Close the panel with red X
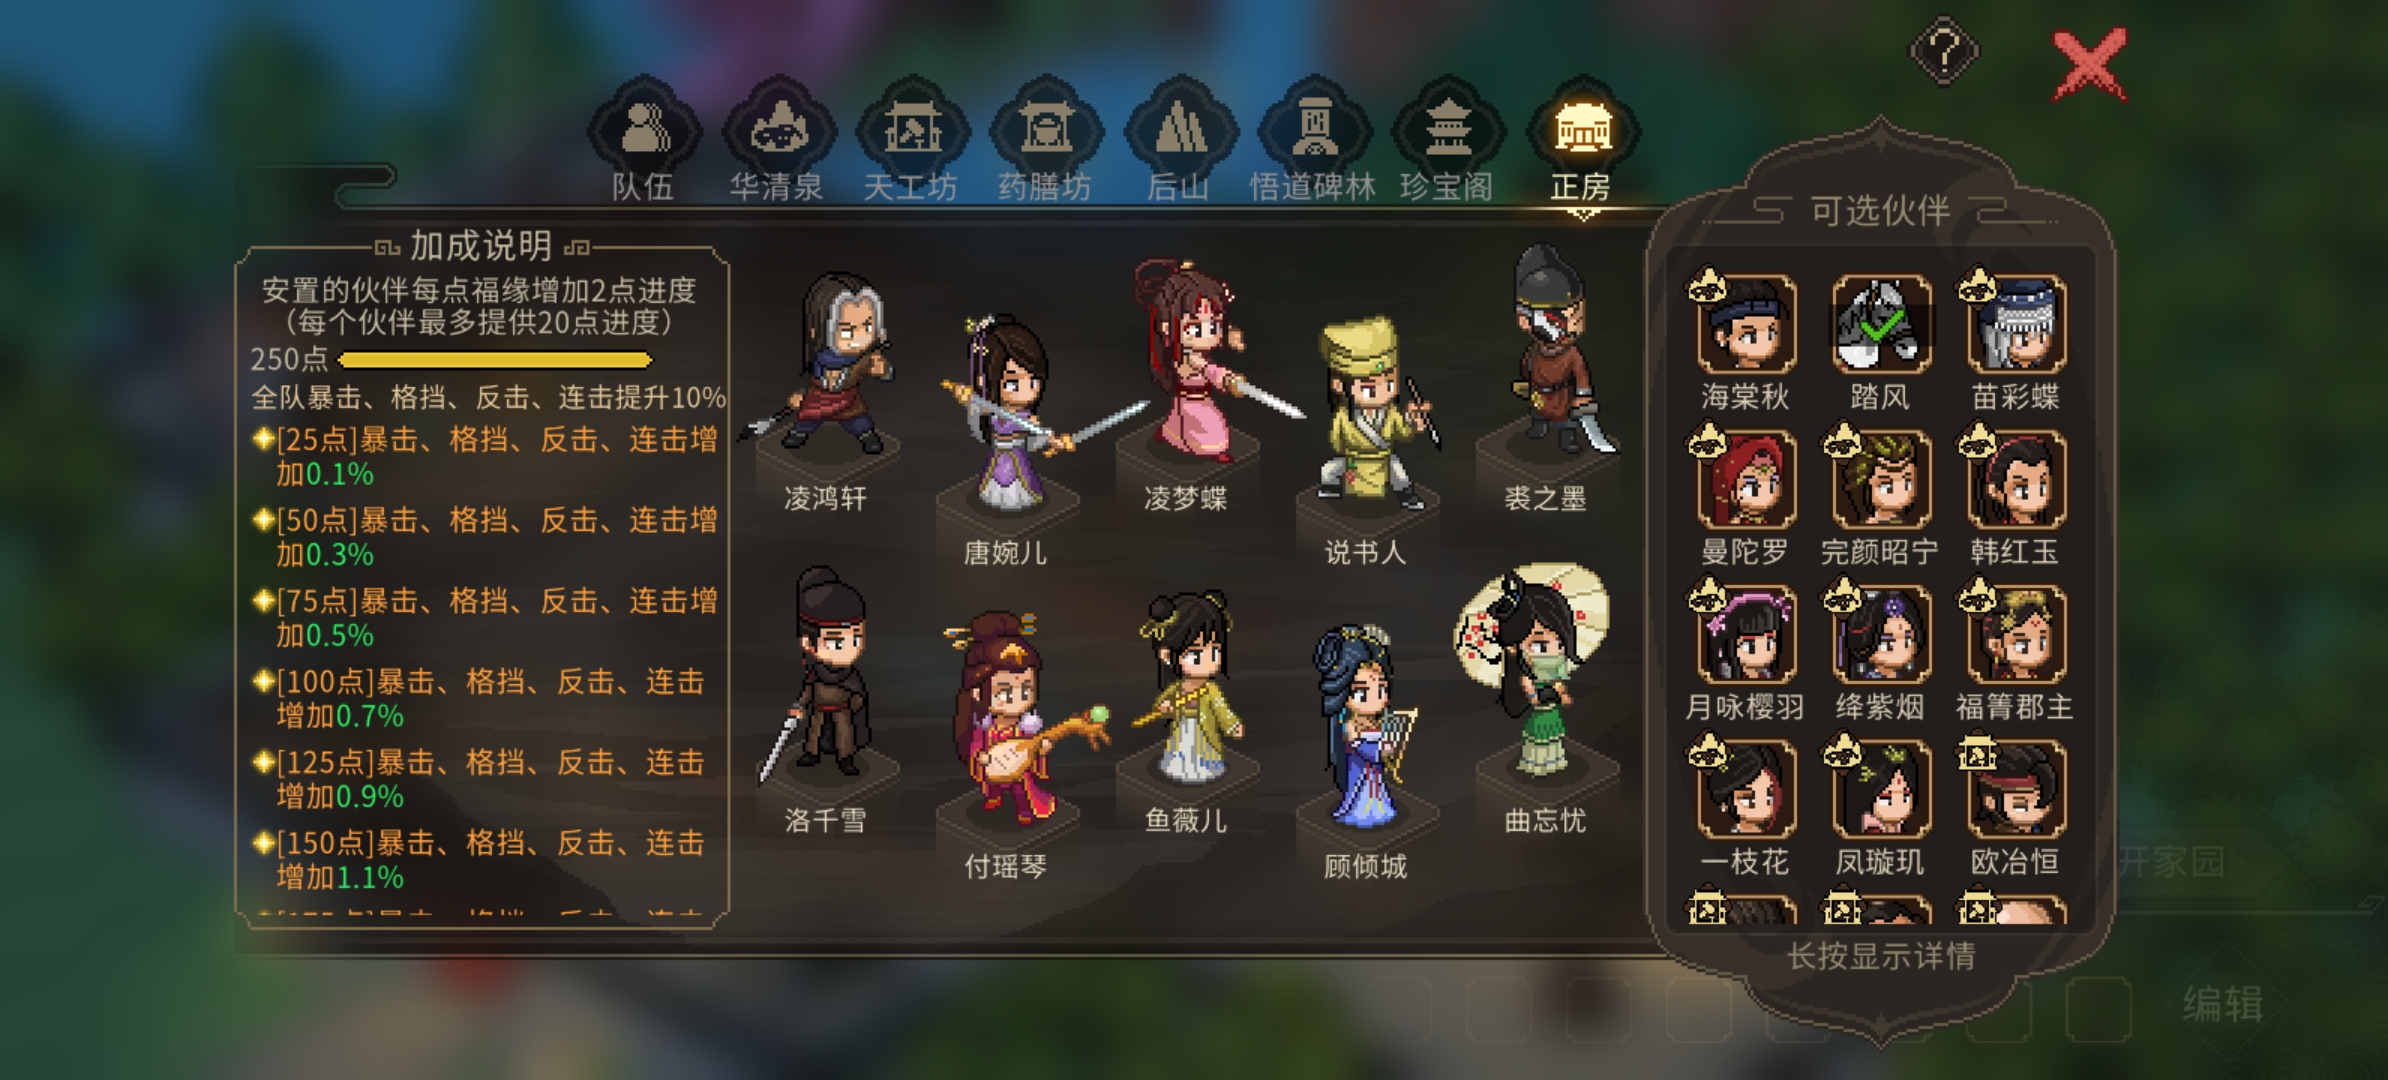Viewport: 2388px width, 1080px height. (2089, 65)
